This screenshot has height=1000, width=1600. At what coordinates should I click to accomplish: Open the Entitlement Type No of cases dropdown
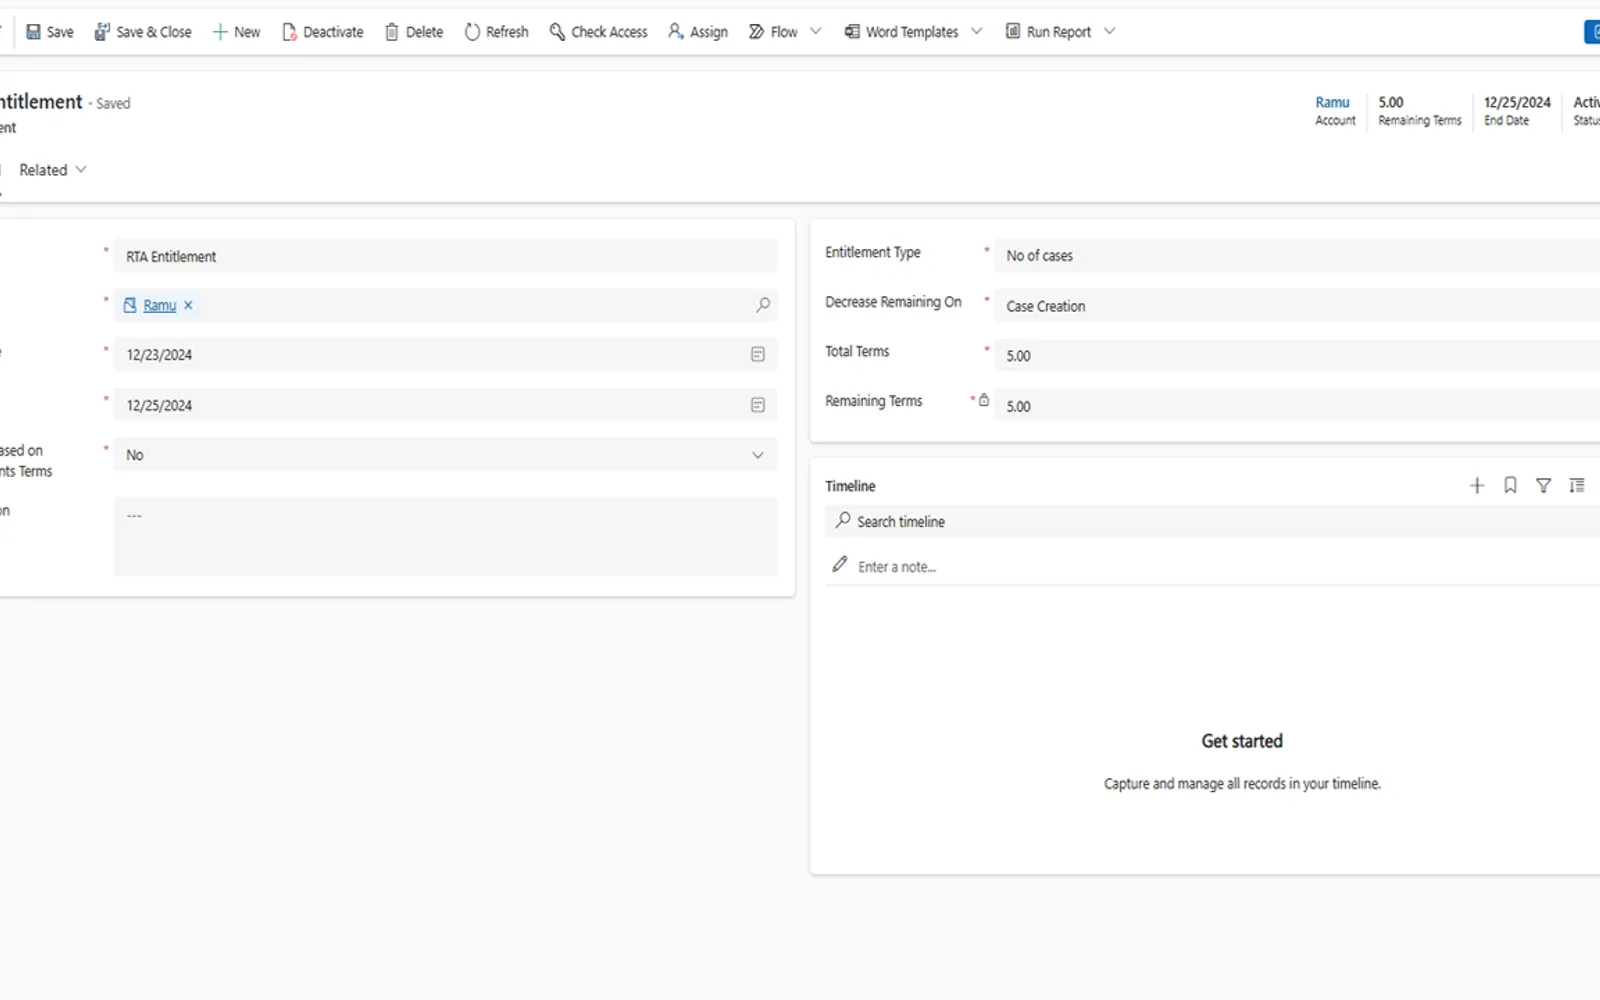coord(1297,256)
